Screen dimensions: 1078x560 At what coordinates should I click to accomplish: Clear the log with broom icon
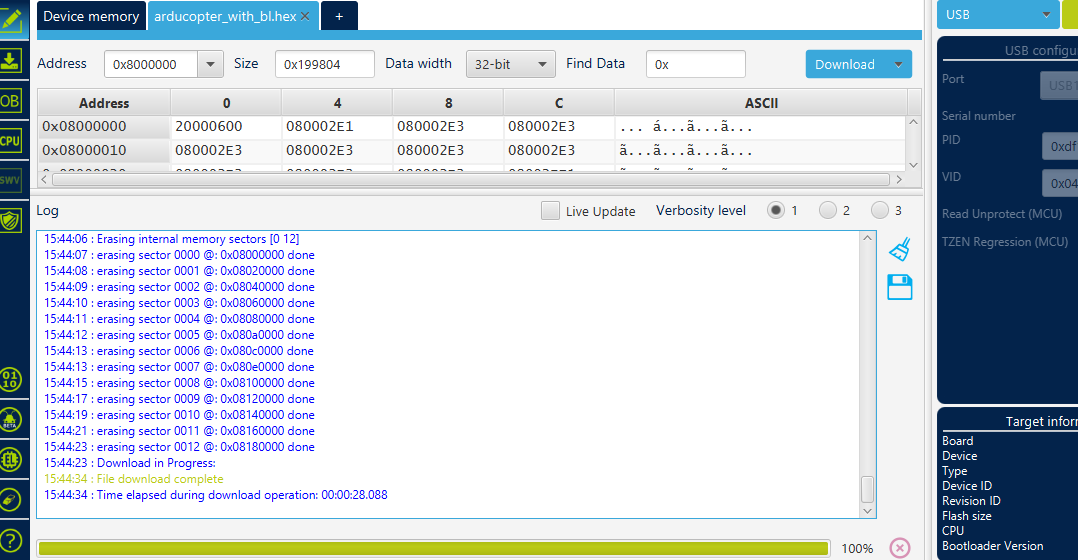(x=899, y=249)
